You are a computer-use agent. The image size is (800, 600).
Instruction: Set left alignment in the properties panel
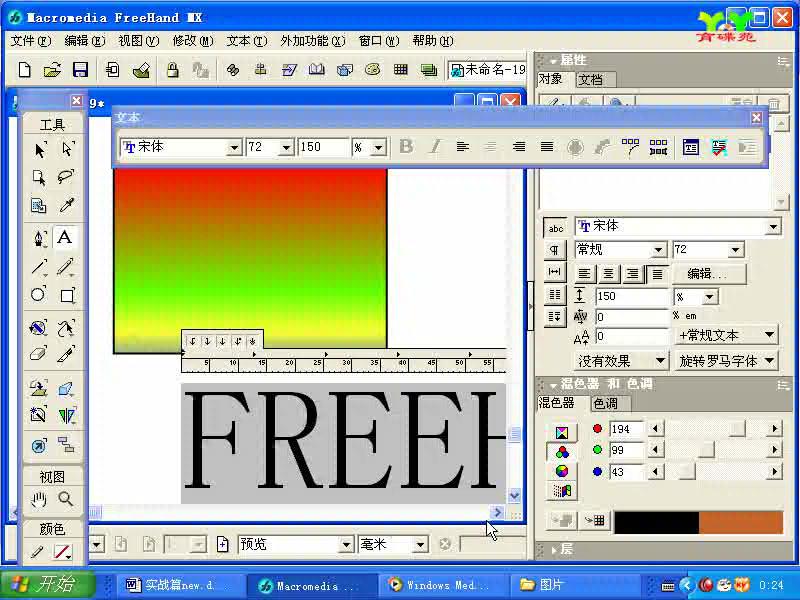pyautogui.click(x=584, y=274)
